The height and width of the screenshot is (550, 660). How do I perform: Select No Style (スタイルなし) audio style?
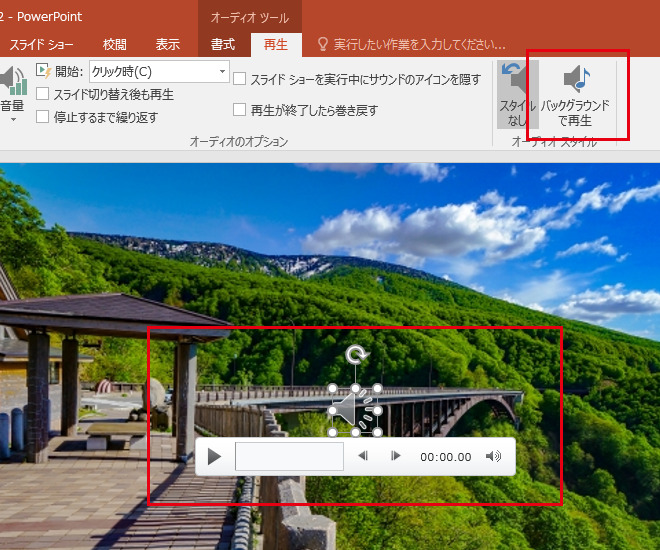tap(518, 94)
